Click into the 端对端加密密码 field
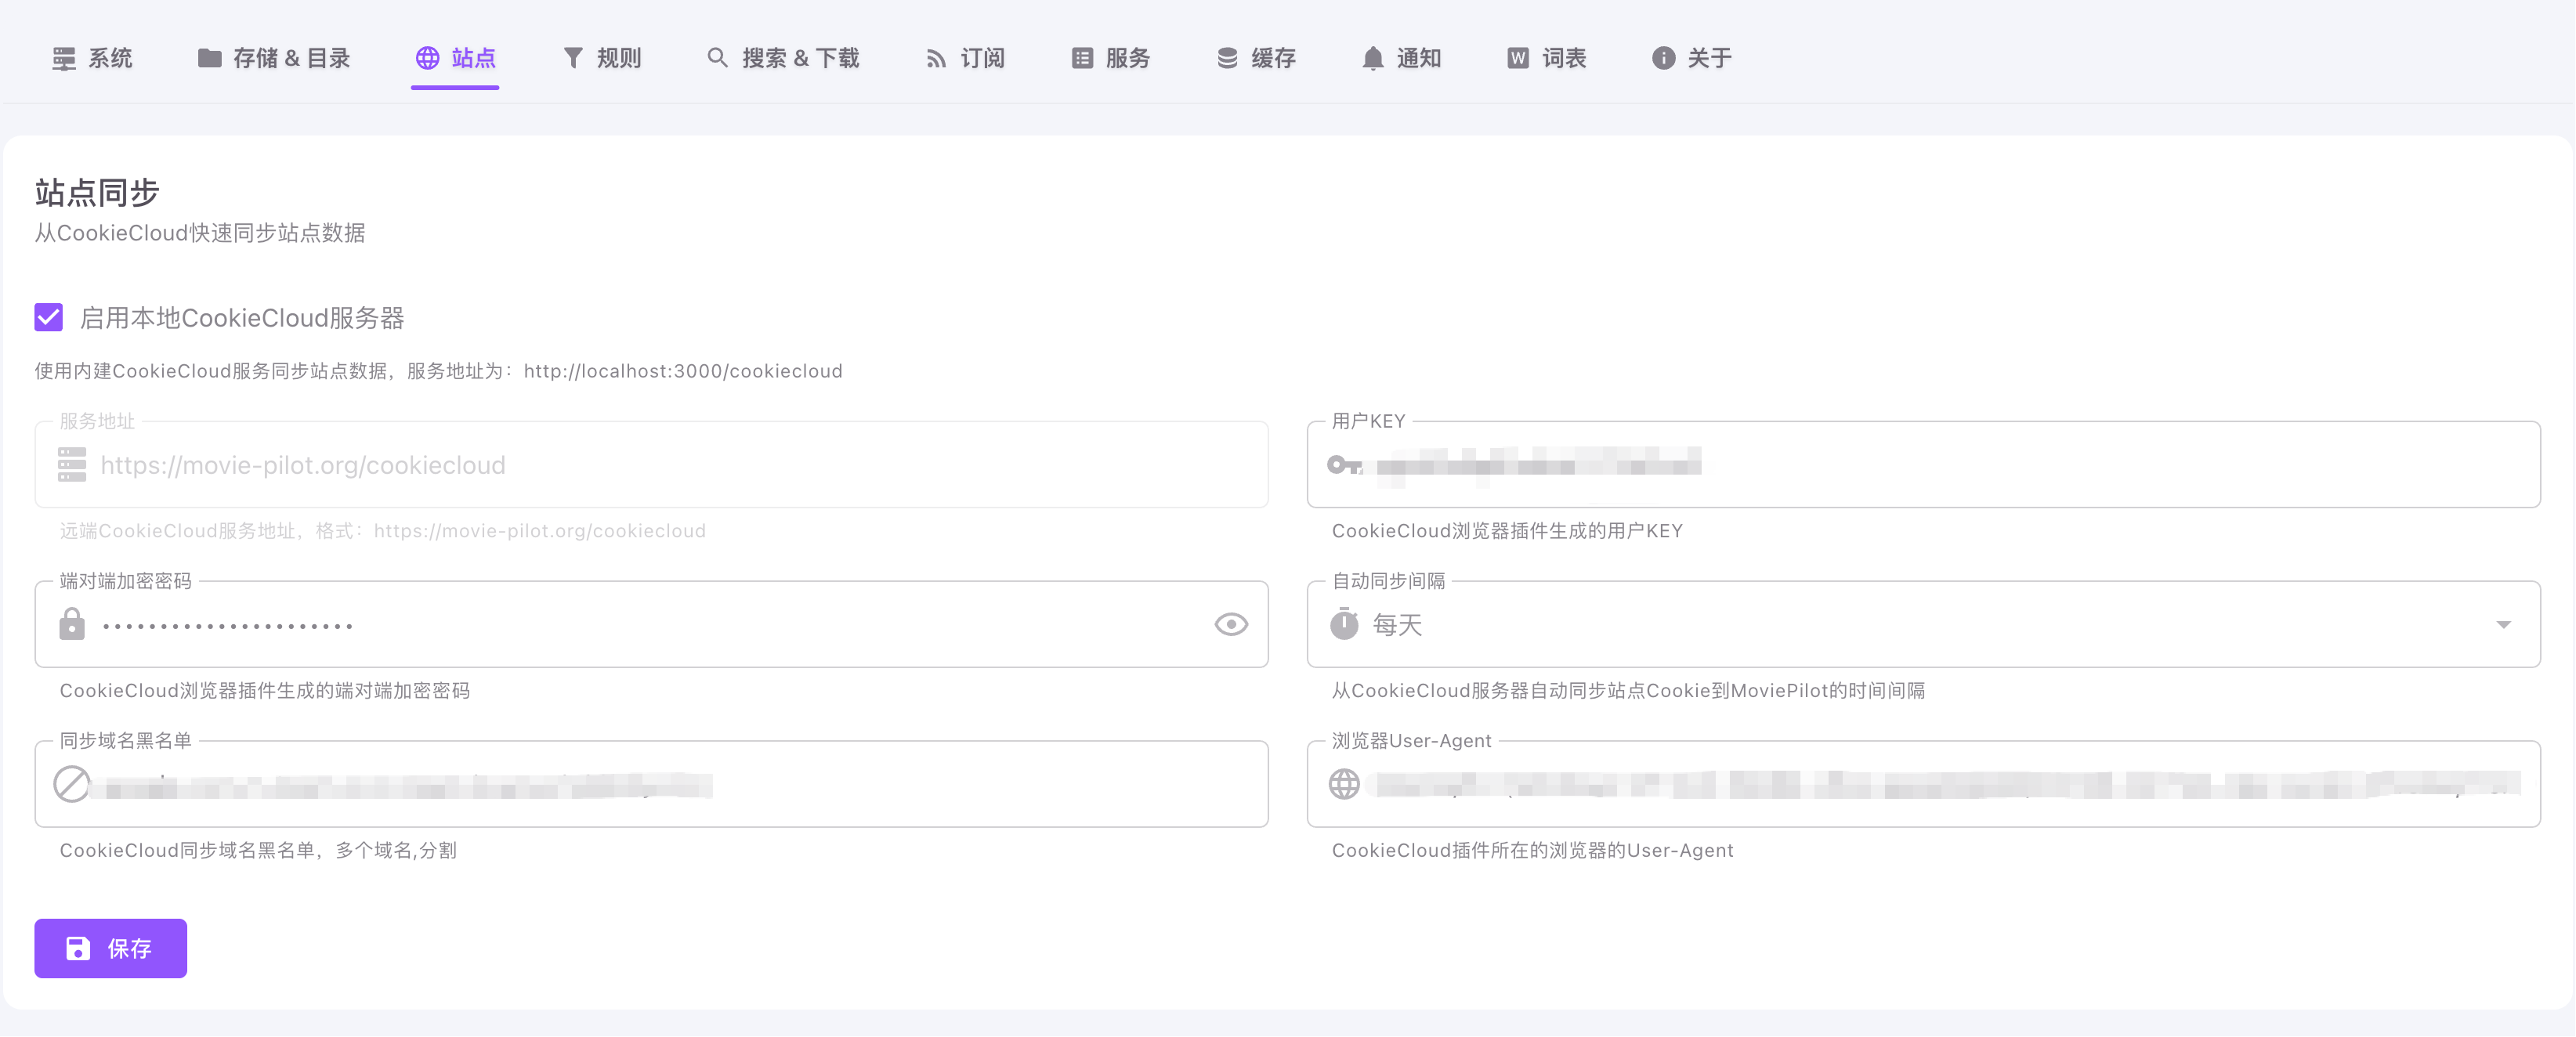 tap(652, 625)
